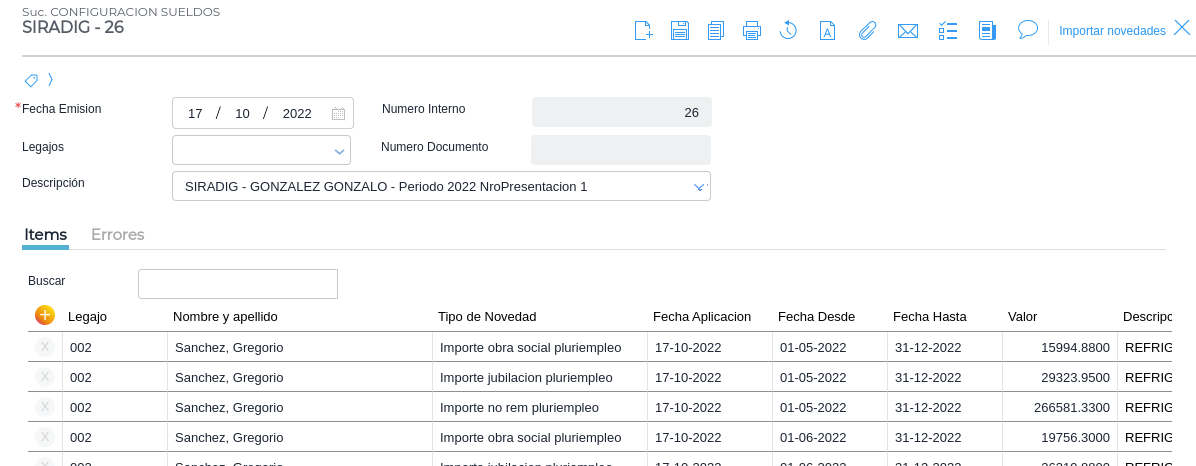Add a new item with the orange plus button
Screen dimensions: 1196x466
click(45, 316)
